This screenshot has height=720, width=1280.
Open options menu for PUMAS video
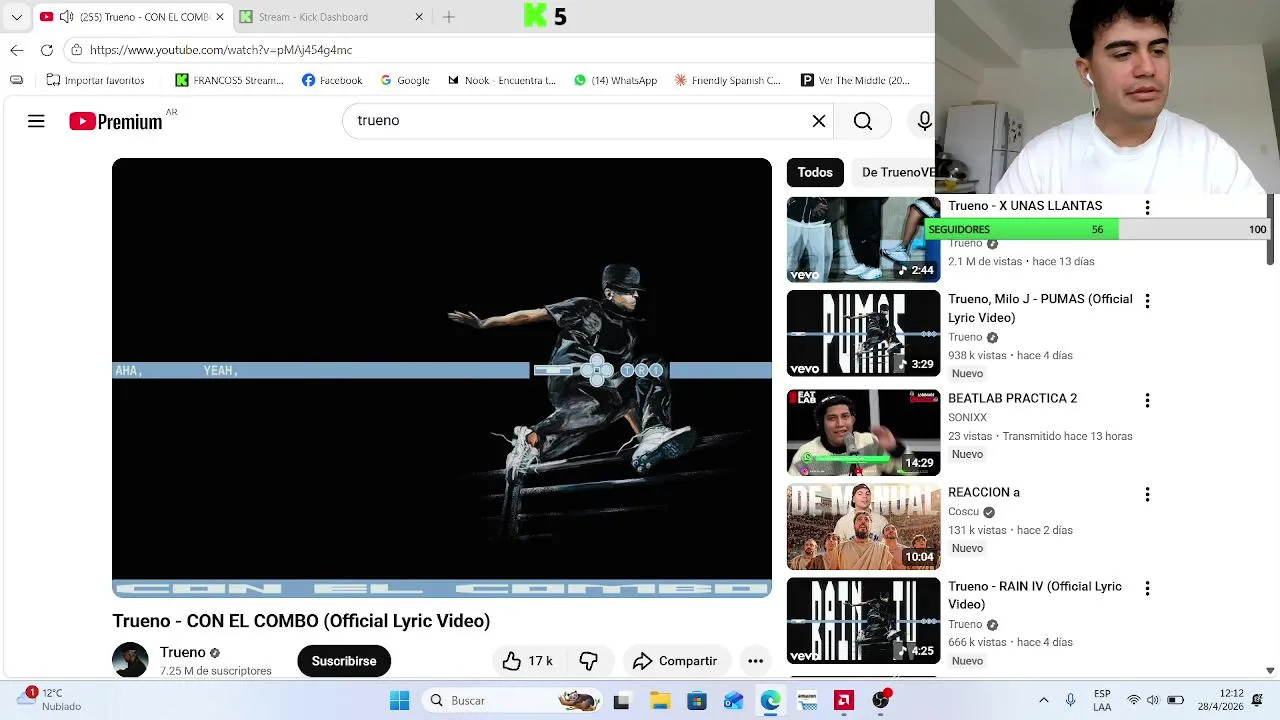pyautogui.click(x=1147, y=301)
